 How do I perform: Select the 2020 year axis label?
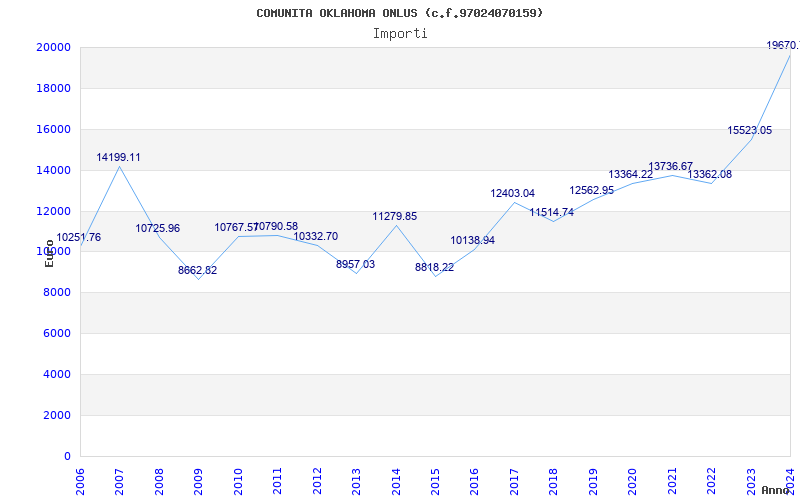(633, 482)
